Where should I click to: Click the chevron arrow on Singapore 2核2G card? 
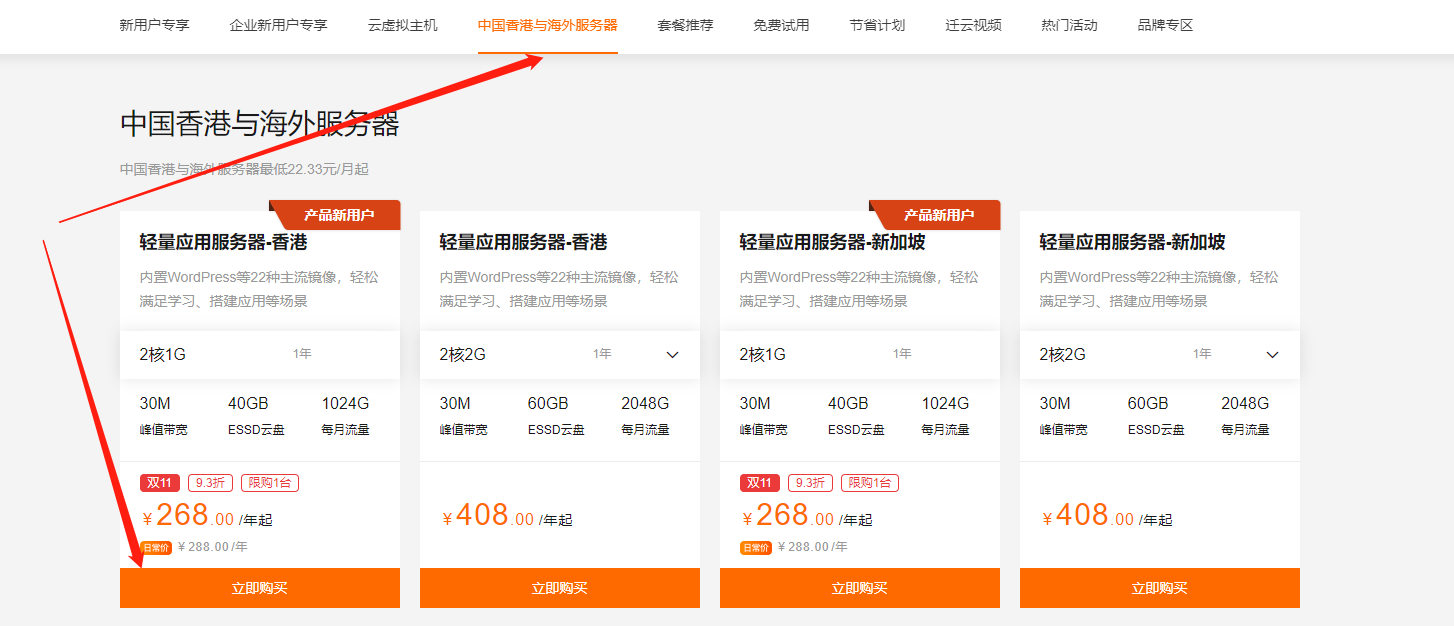pos(1272,355)
